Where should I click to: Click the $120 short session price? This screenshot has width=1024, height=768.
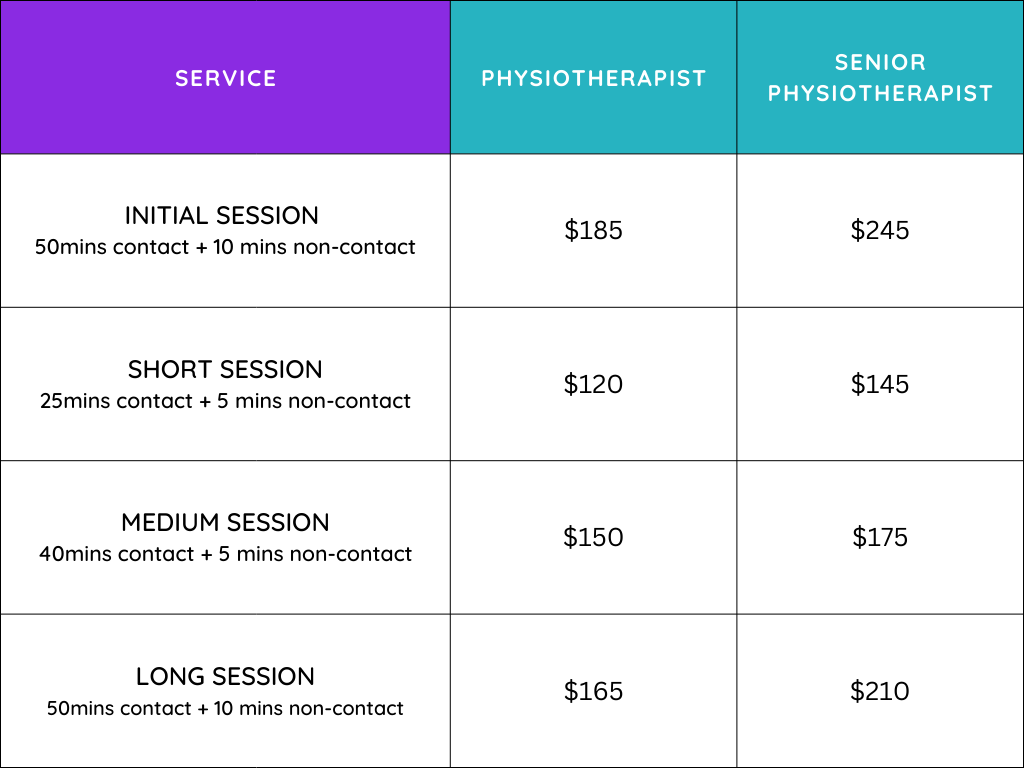[593, 384]
